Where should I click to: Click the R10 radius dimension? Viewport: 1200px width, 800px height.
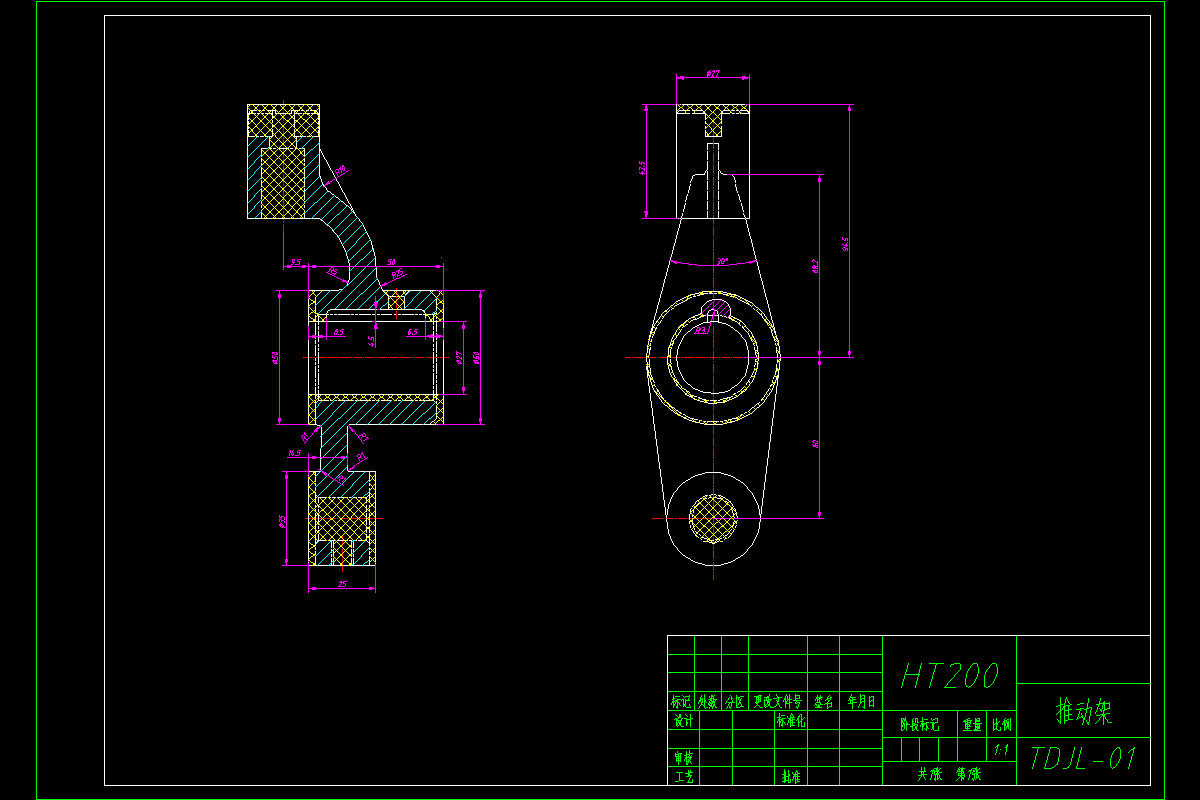point(340,172)
